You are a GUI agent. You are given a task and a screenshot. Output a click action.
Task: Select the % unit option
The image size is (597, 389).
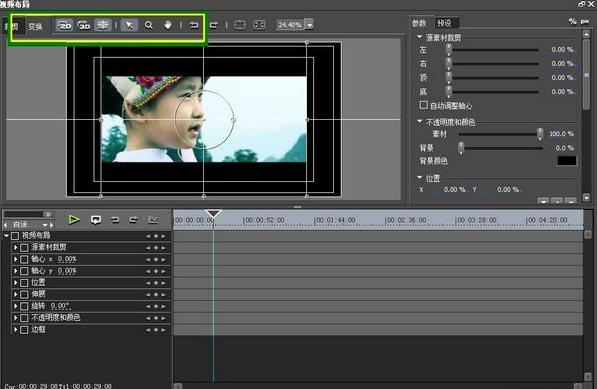tap(572, 21)
